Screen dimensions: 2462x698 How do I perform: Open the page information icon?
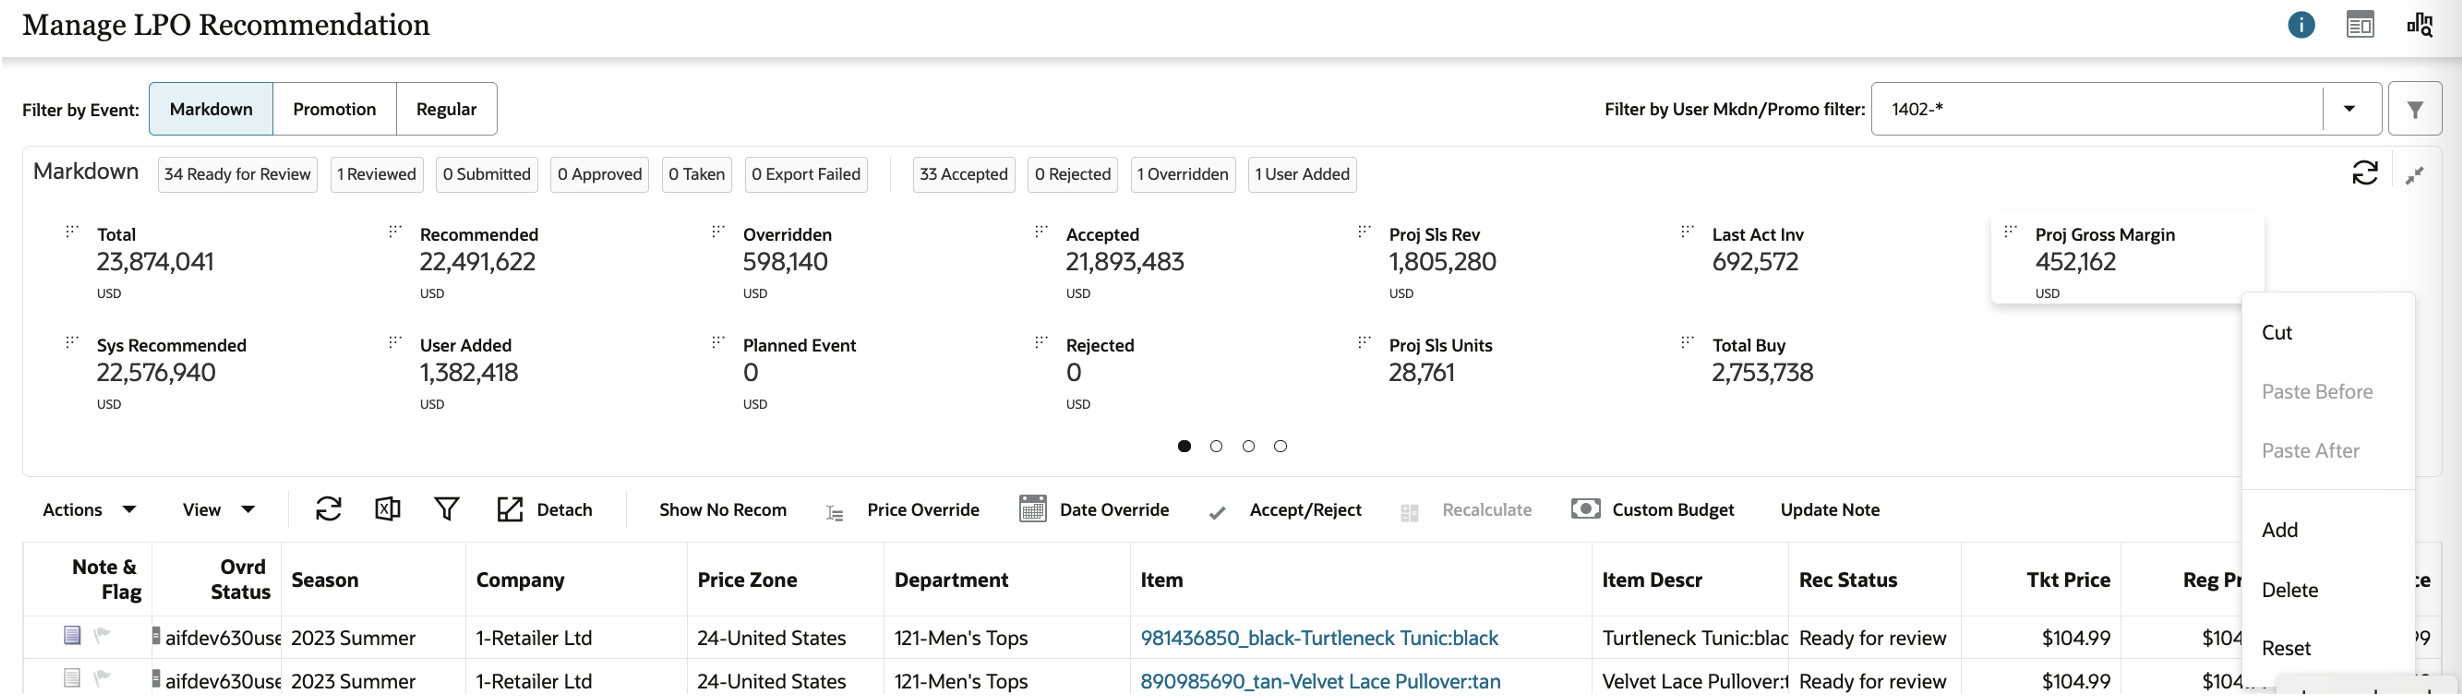(2301, 25)
